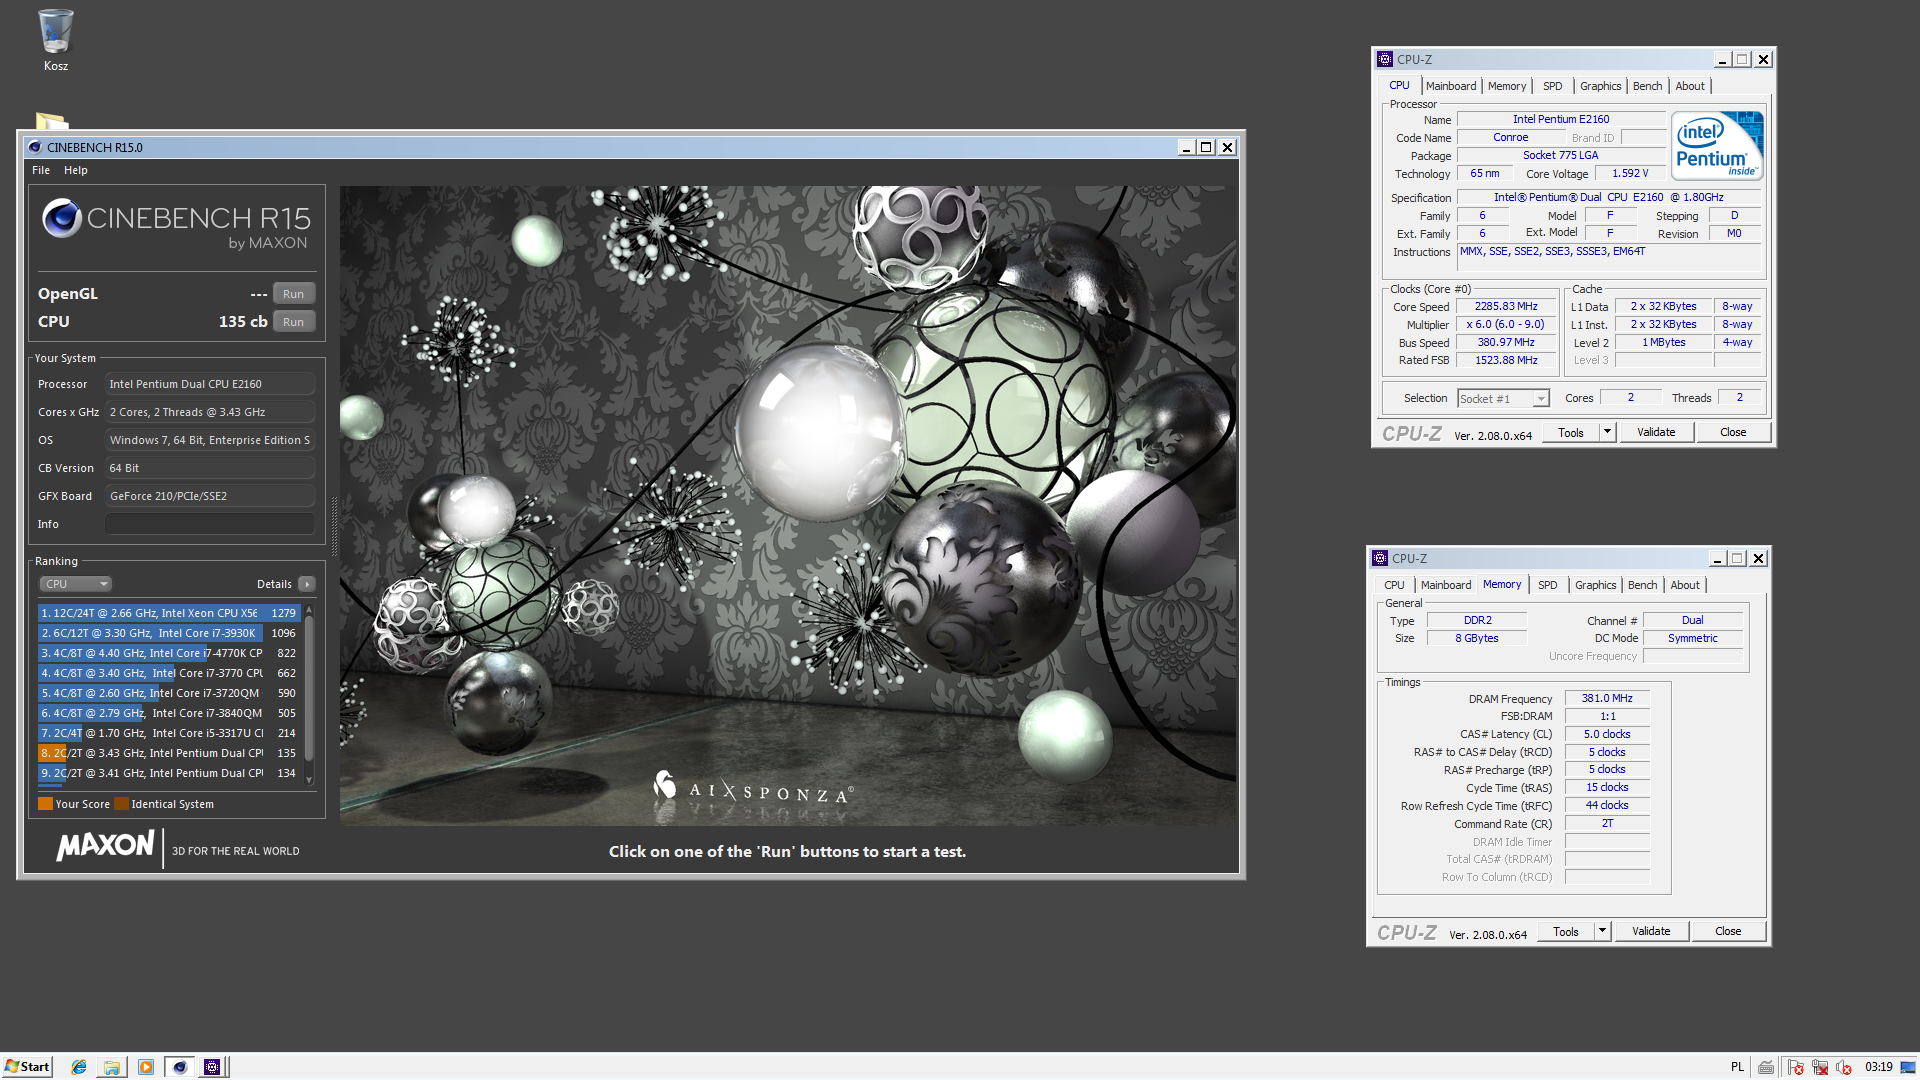
Task: Select ranking row Core i7-3930K 1096
Action: pyautogui.click(x=169, y=633)
